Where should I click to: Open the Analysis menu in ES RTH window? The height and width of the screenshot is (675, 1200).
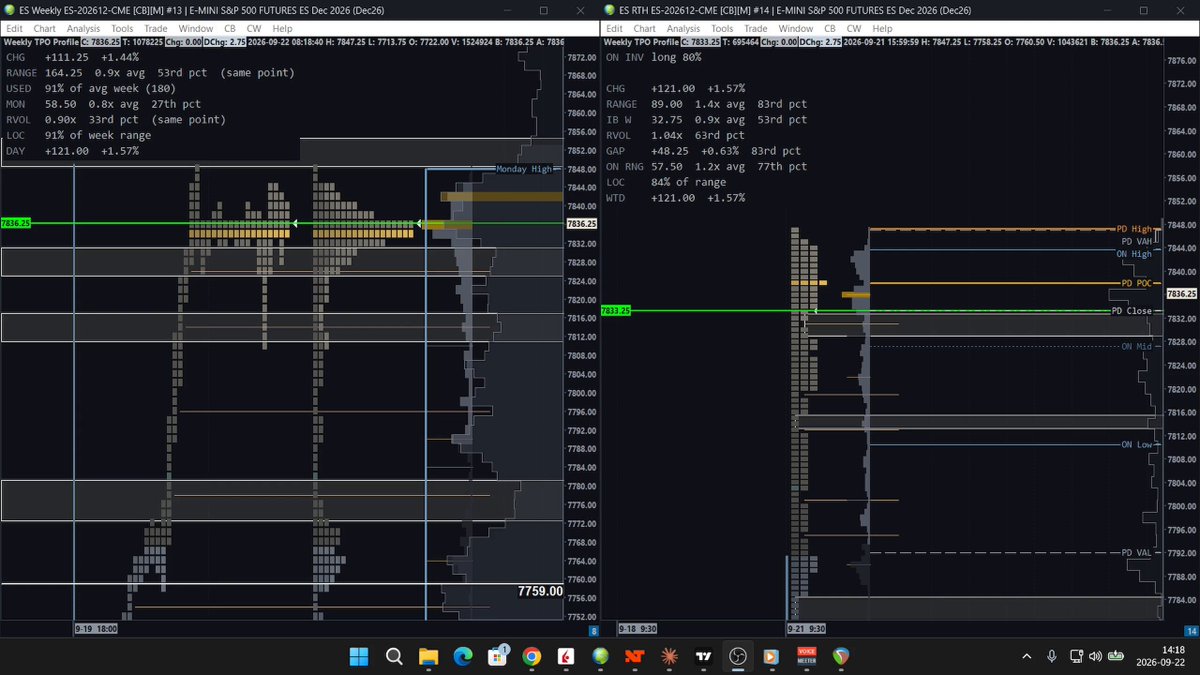[x=684, y=29]
